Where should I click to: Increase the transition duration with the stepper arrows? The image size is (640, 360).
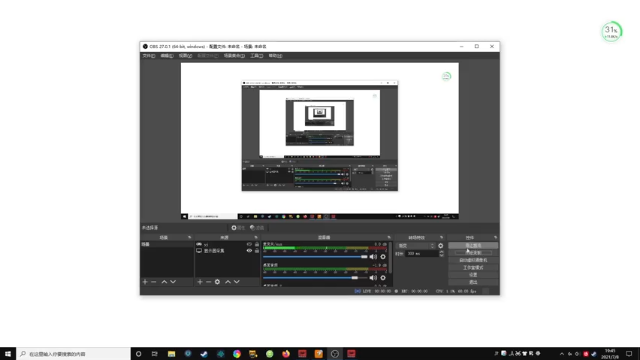click(x=441, y=252)
